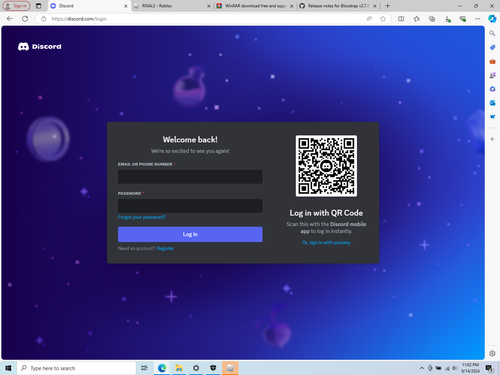
Task: Open Microsoft Edge from the taskbar
Action: (162, 368)
